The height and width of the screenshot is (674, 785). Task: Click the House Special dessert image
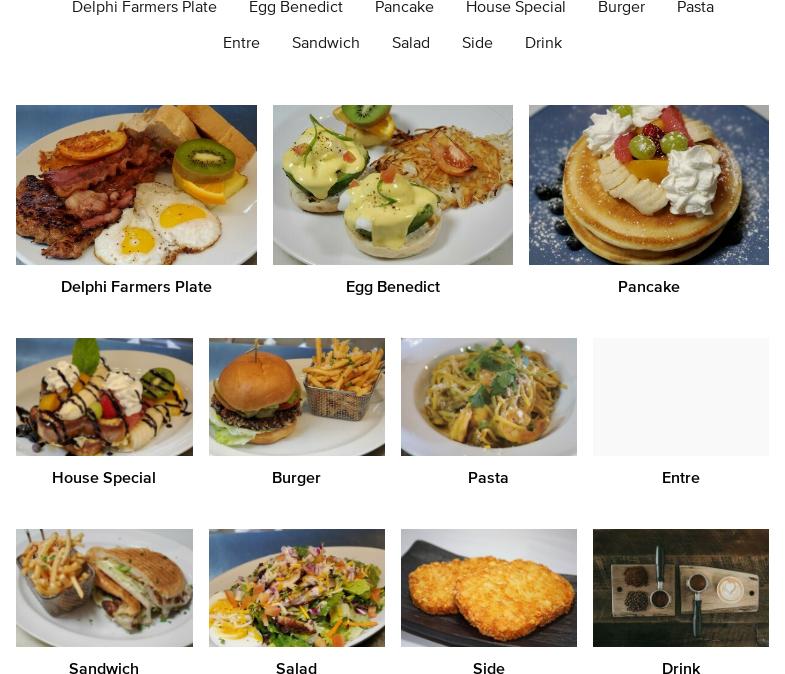[x=104, y=397]
